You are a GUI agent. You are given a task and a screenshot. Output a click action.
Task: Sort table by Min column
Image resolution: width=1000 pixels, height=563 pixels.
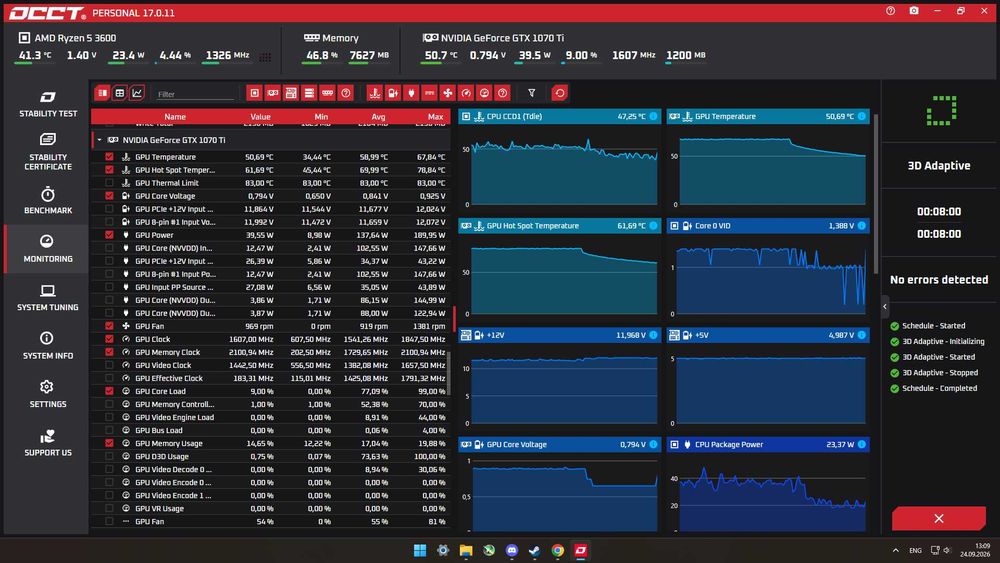321,117
